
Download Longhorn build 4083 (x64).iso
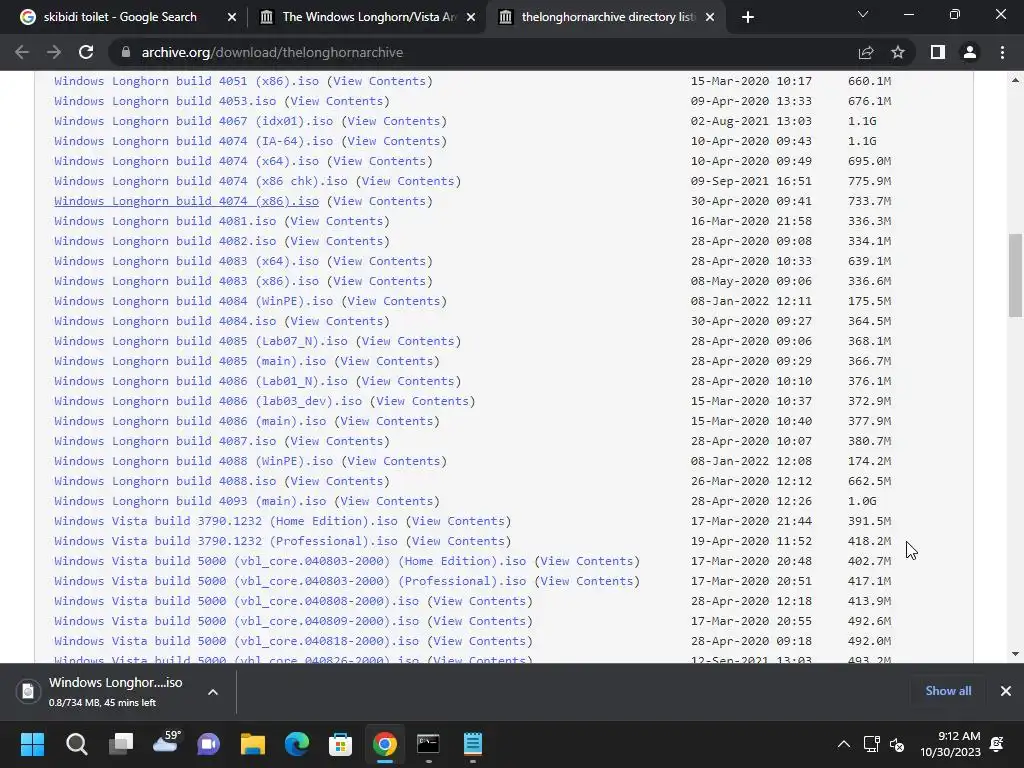tap(186, 261)
